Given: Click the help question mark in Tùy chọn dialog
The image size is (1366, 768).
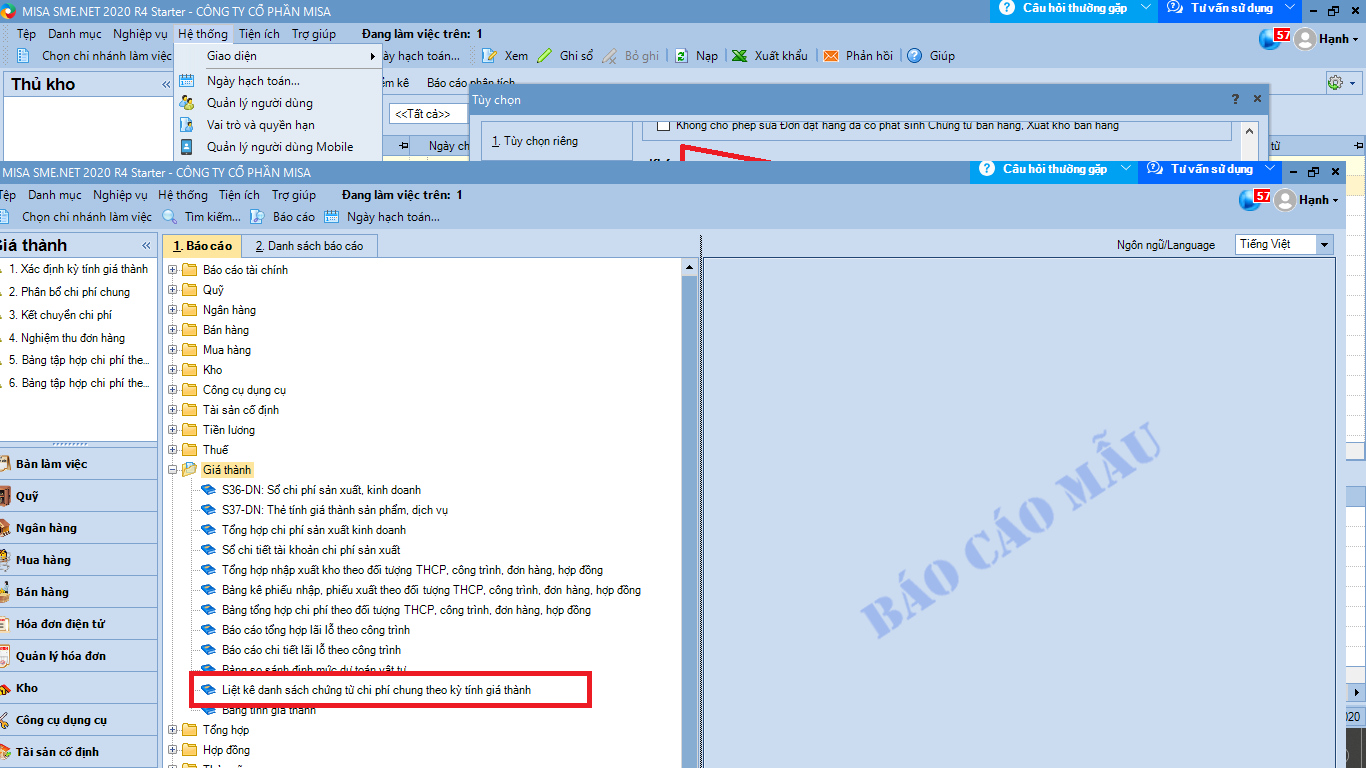Looking at the screenshot, I should point(1235,99).
